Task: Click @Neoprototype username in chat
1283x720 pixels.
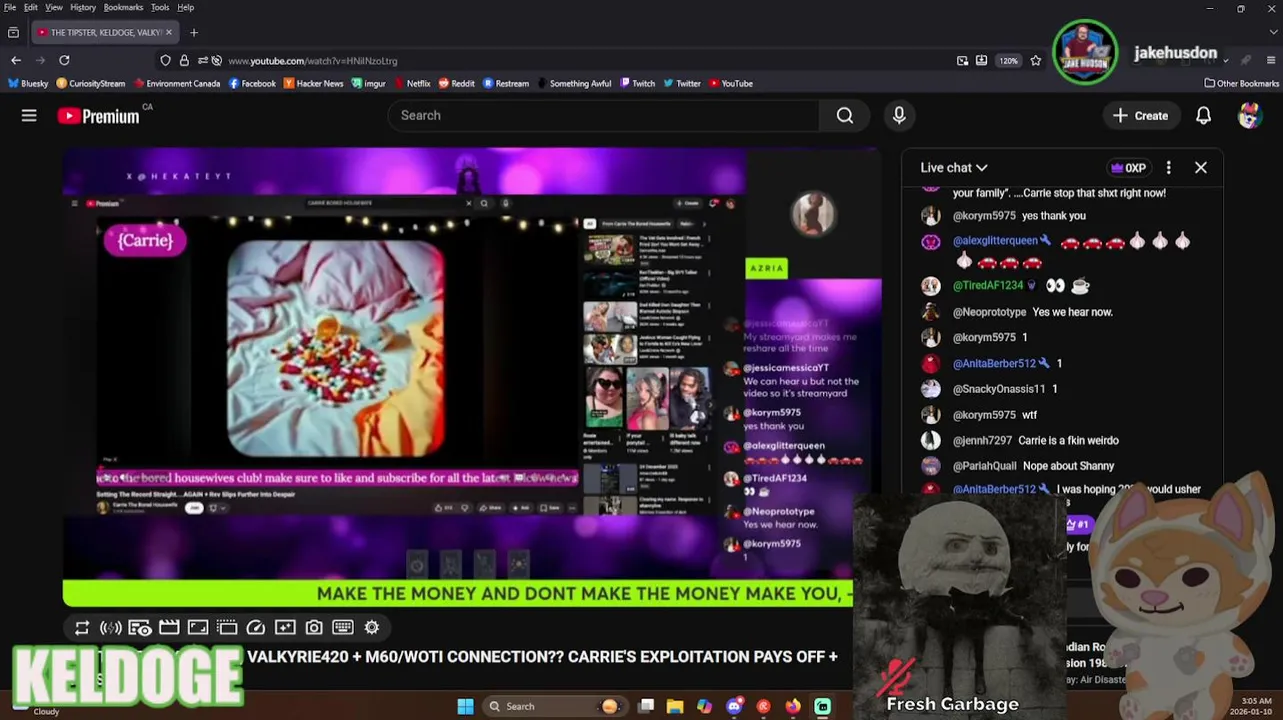Action: point(989,312)
